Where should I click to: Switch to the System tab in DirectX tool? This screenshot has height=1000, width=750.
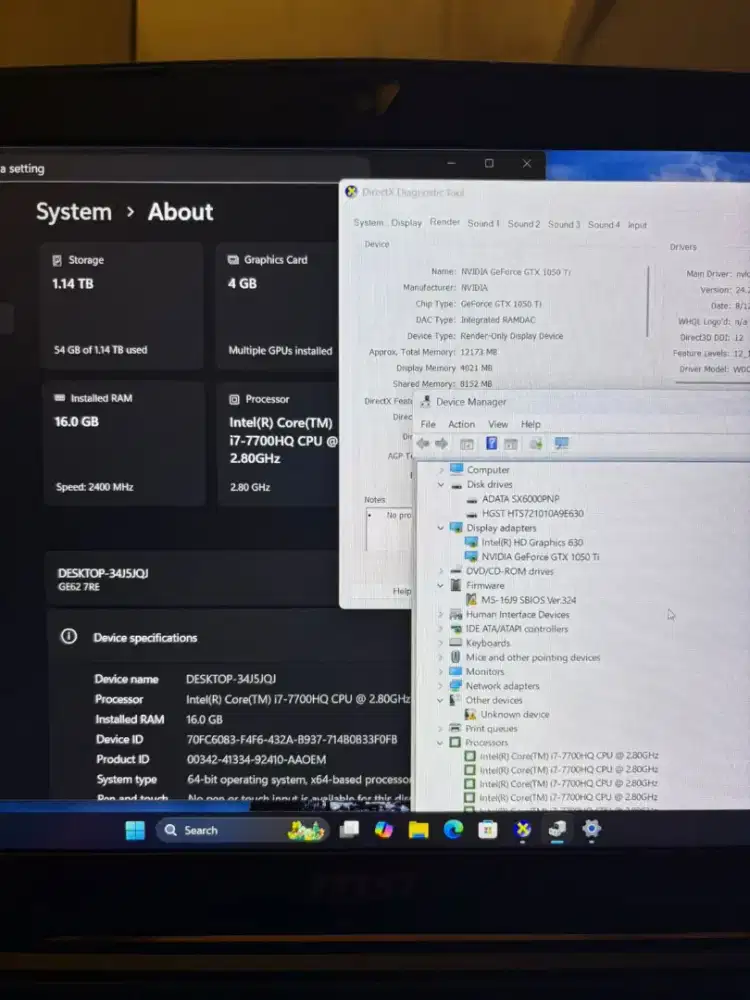[369, 223]
